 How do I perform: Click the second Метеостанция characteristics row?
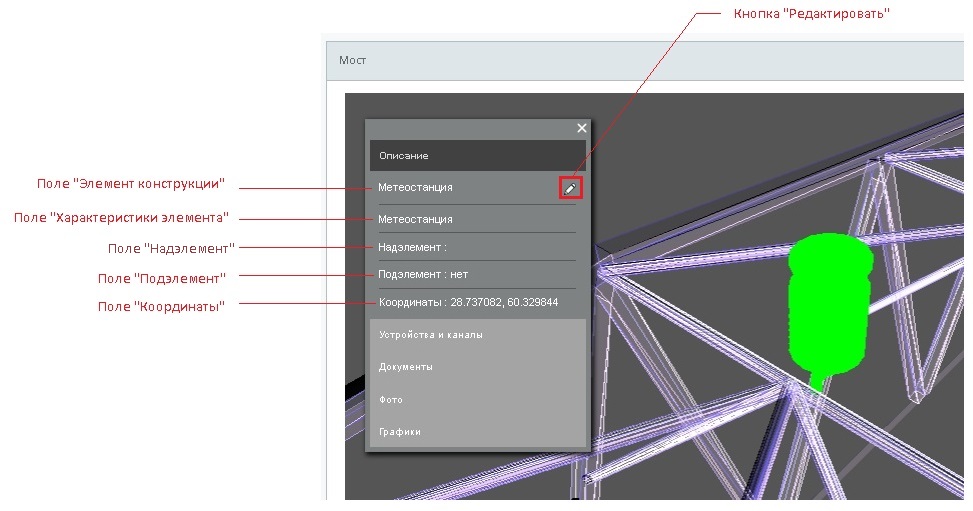pos(415,218)
